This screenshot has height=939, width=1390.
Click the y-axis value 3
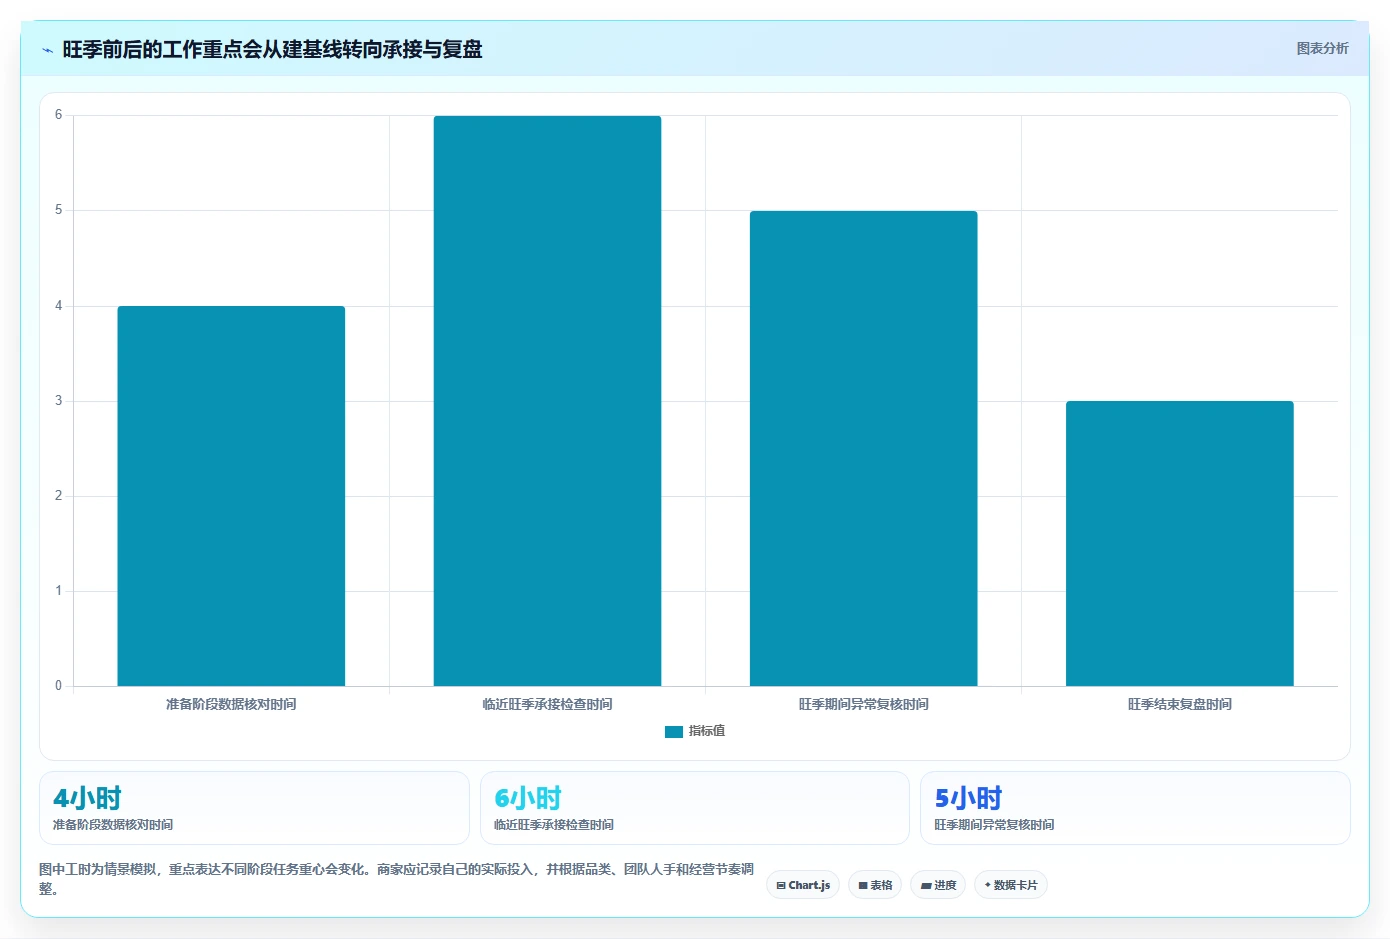[58, 401]
